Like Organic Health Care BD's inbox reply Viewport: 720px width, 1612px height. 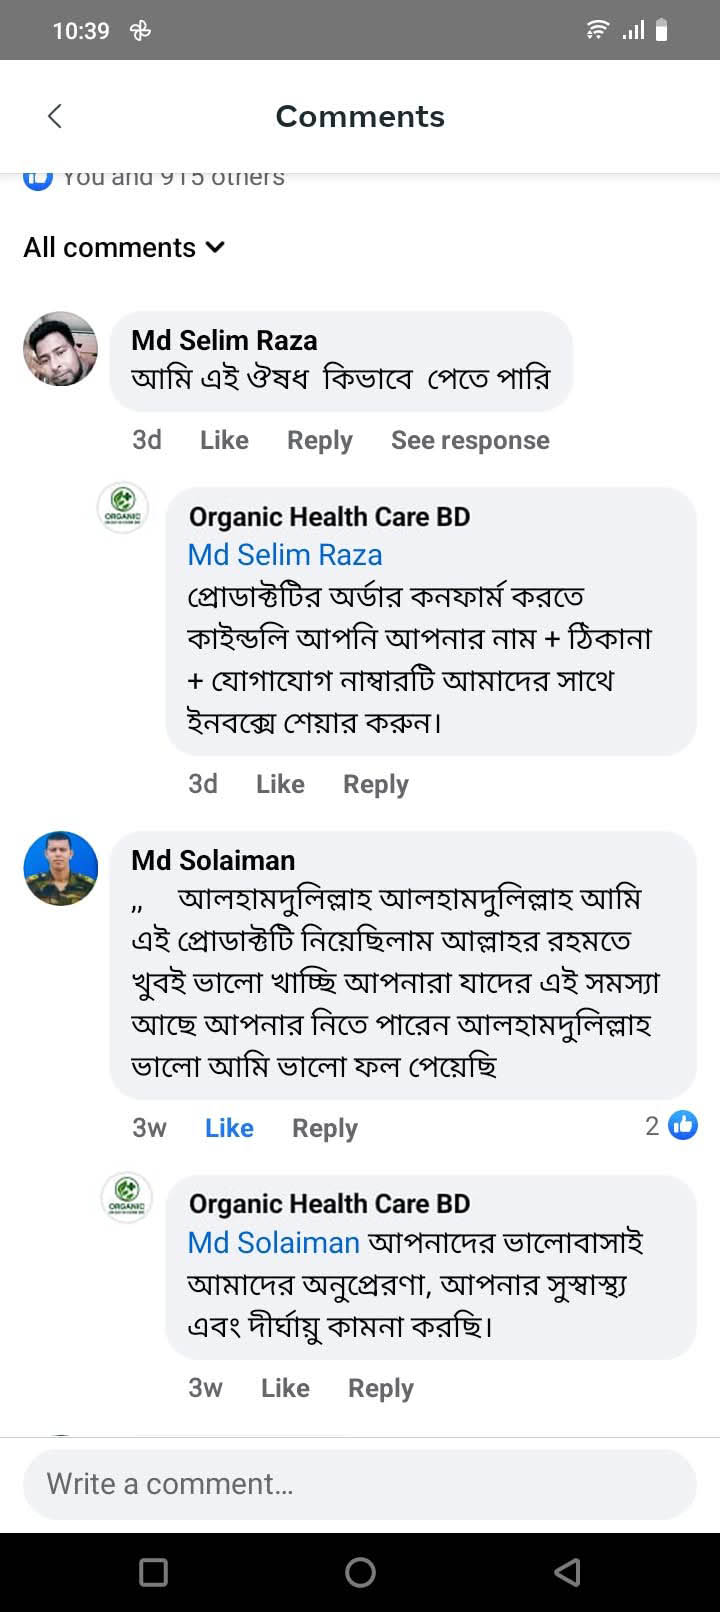click(280, 784)
